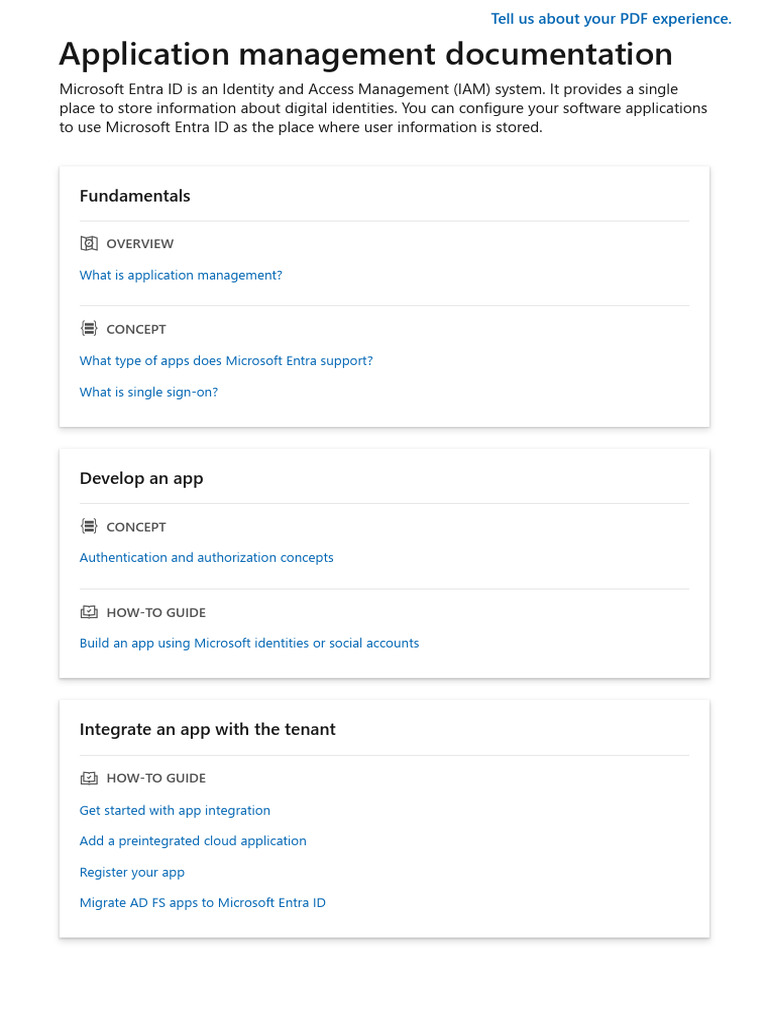Click the Overview icon under Fundamentals

point(89,243)
